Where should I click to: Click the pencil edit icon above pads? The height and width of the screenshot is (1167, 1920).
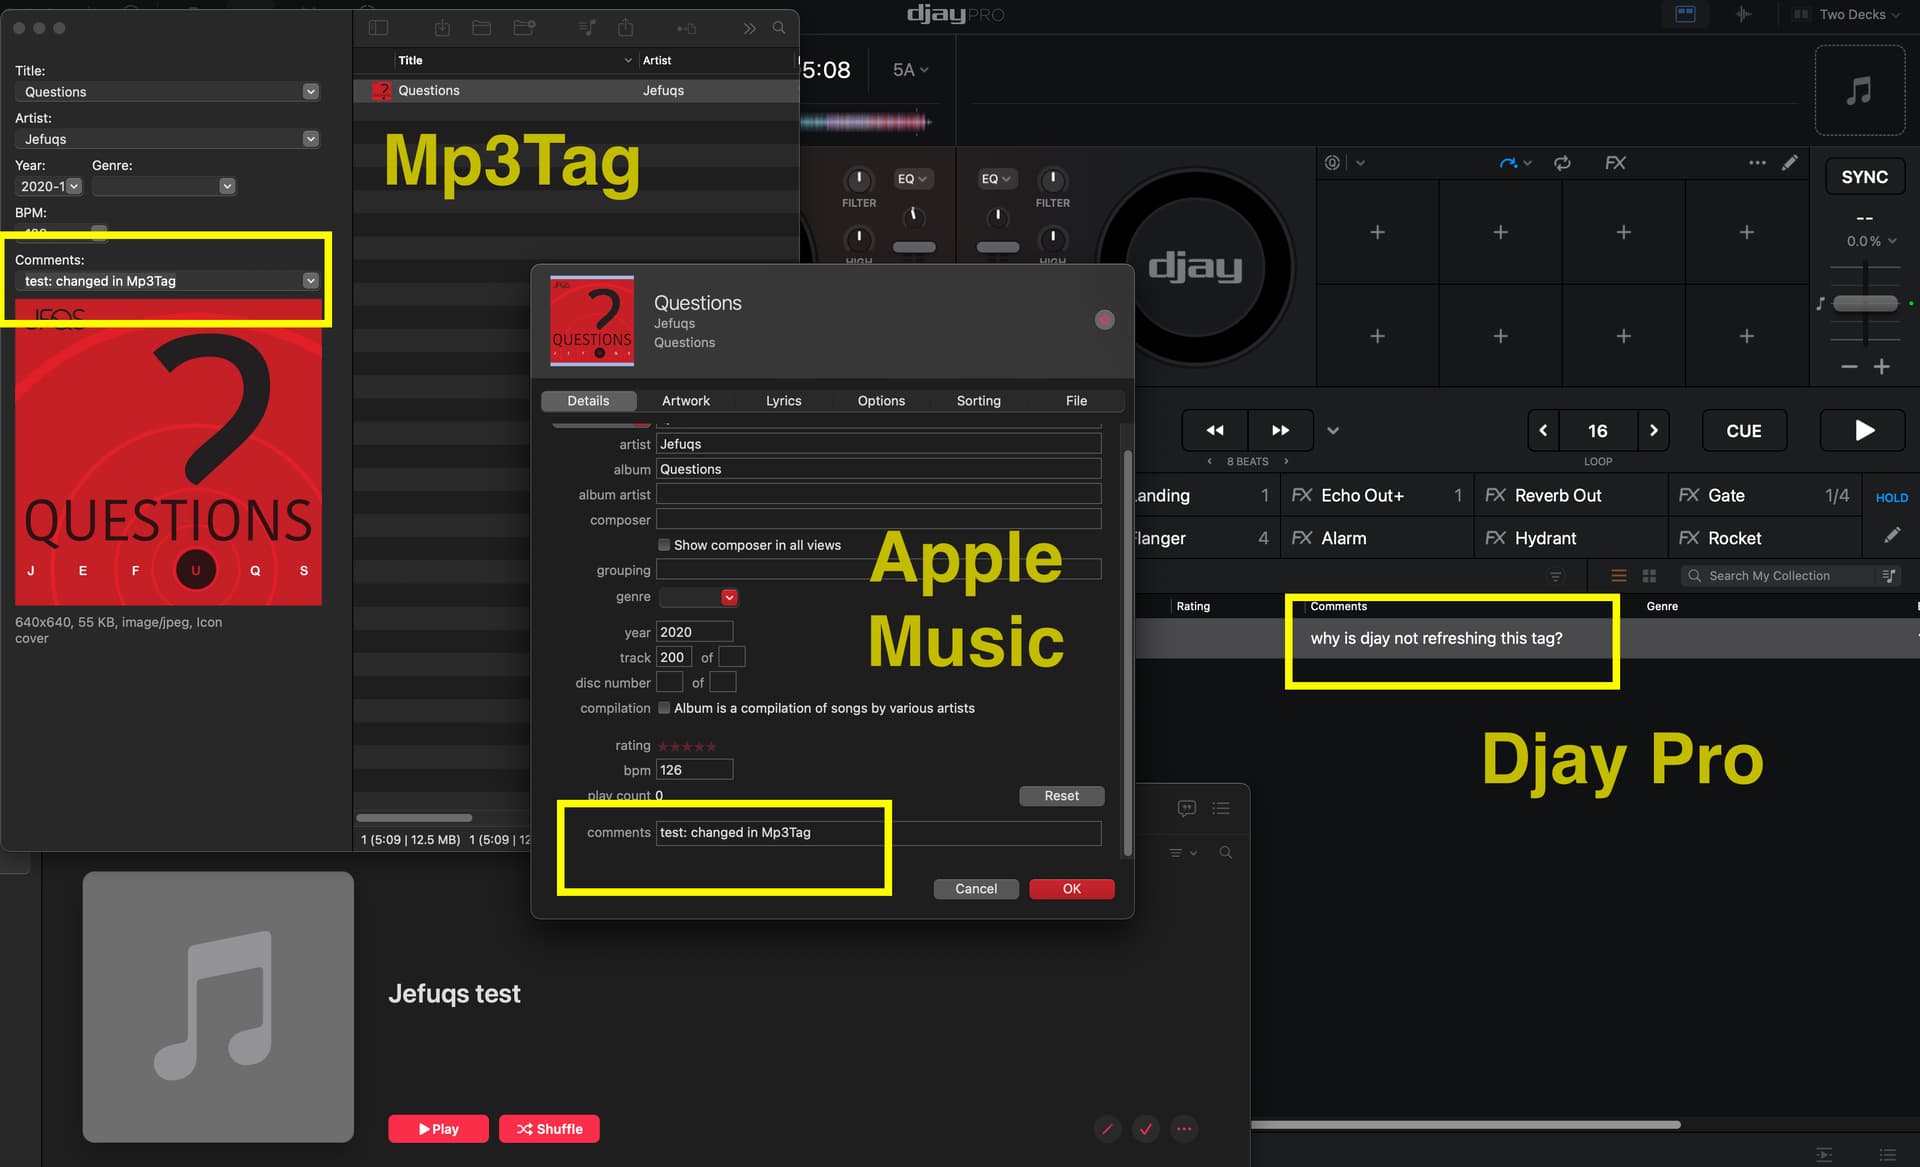coord(1790,163)
